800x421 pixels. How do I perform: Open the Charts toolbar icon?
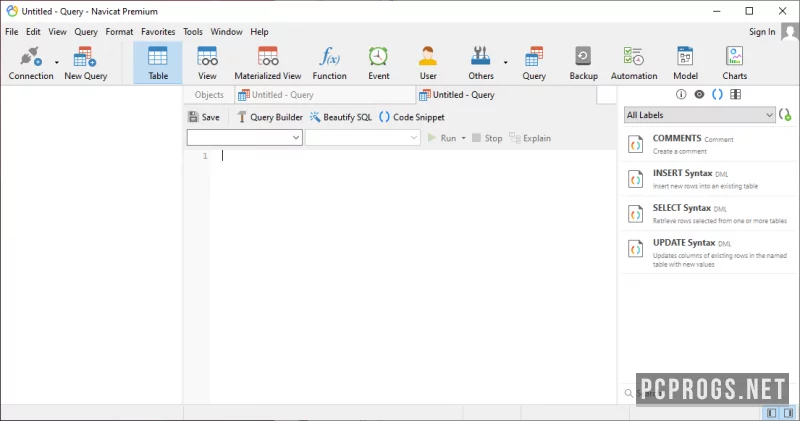point(734,63)
